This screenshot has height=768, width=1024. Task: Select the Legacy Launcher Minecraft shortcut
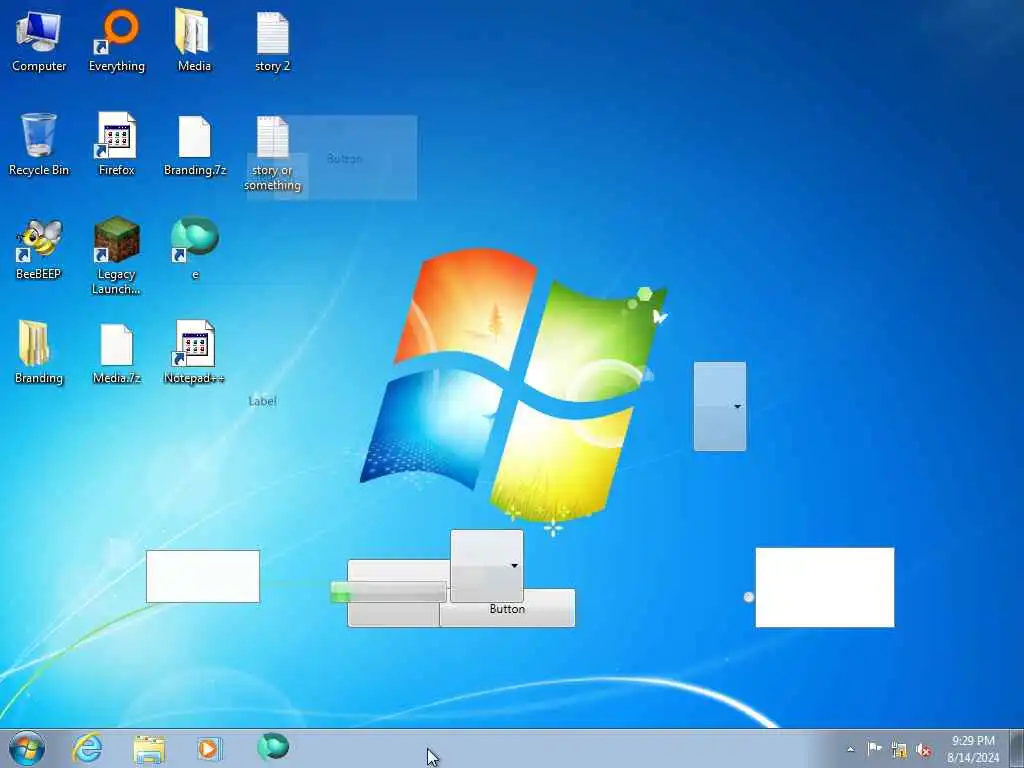pos(116,256)
